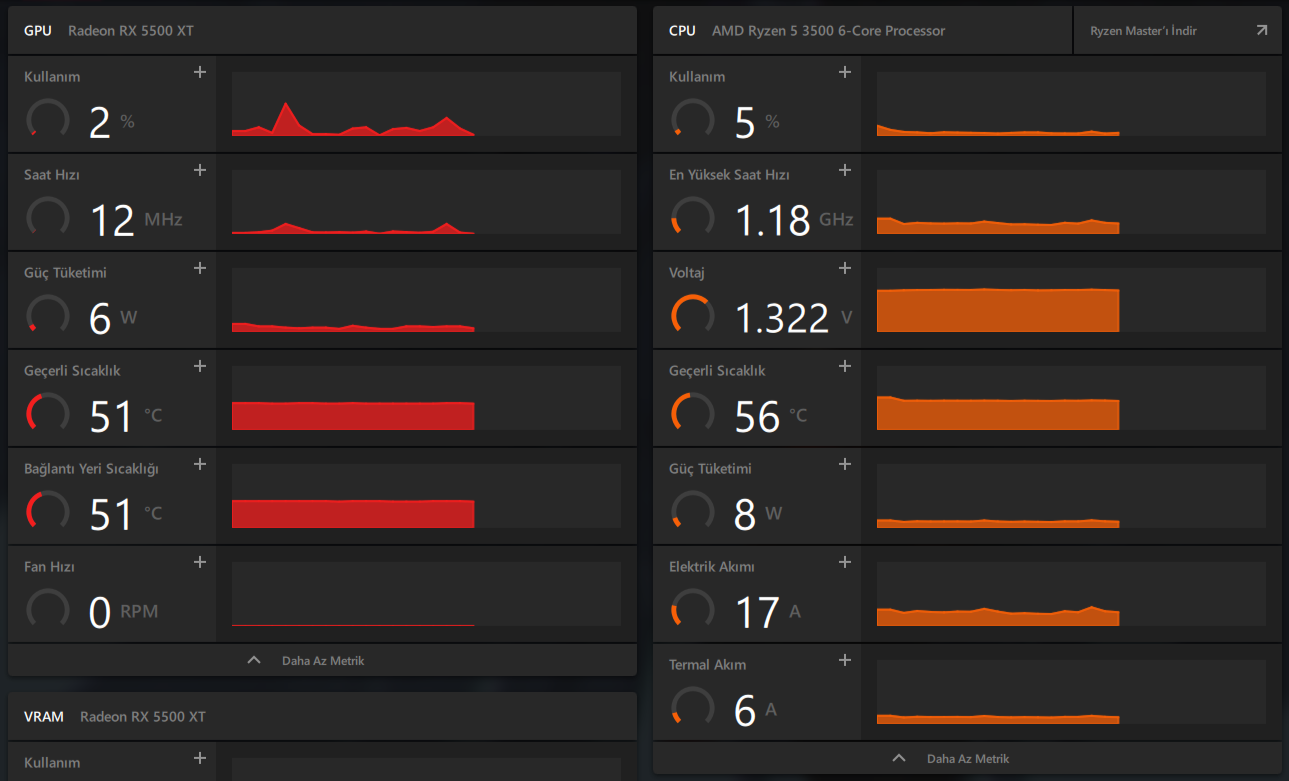Select the Voltaj orange history graph

[1071, 300]
